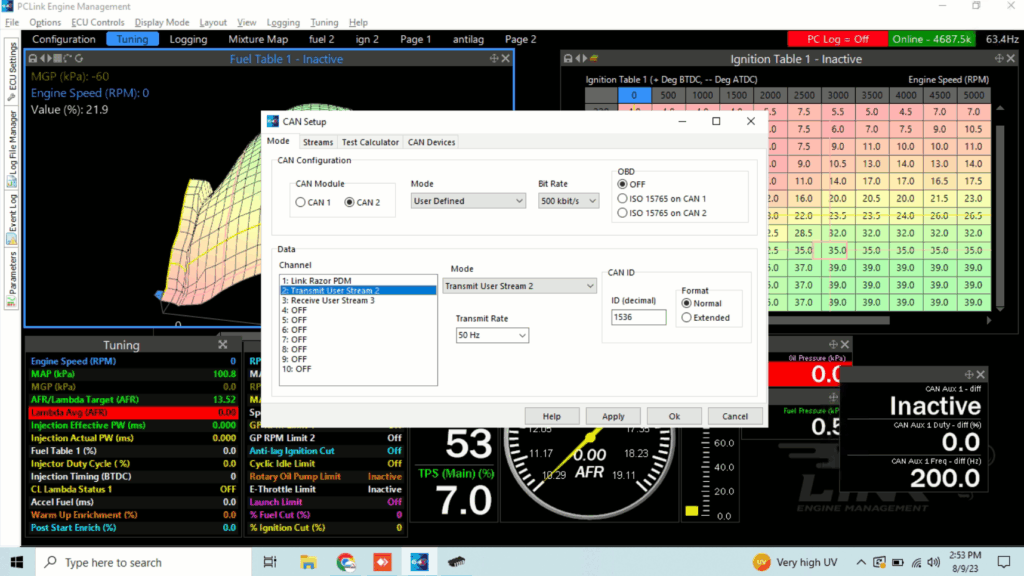Open the Mixture Map page tab
This screenshot has width=1024, height=576.
coord(258,39)
